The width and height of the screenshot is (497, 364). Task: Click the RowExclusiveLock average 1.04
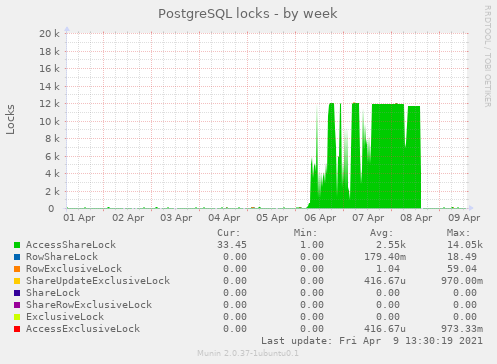pos(388,269)
